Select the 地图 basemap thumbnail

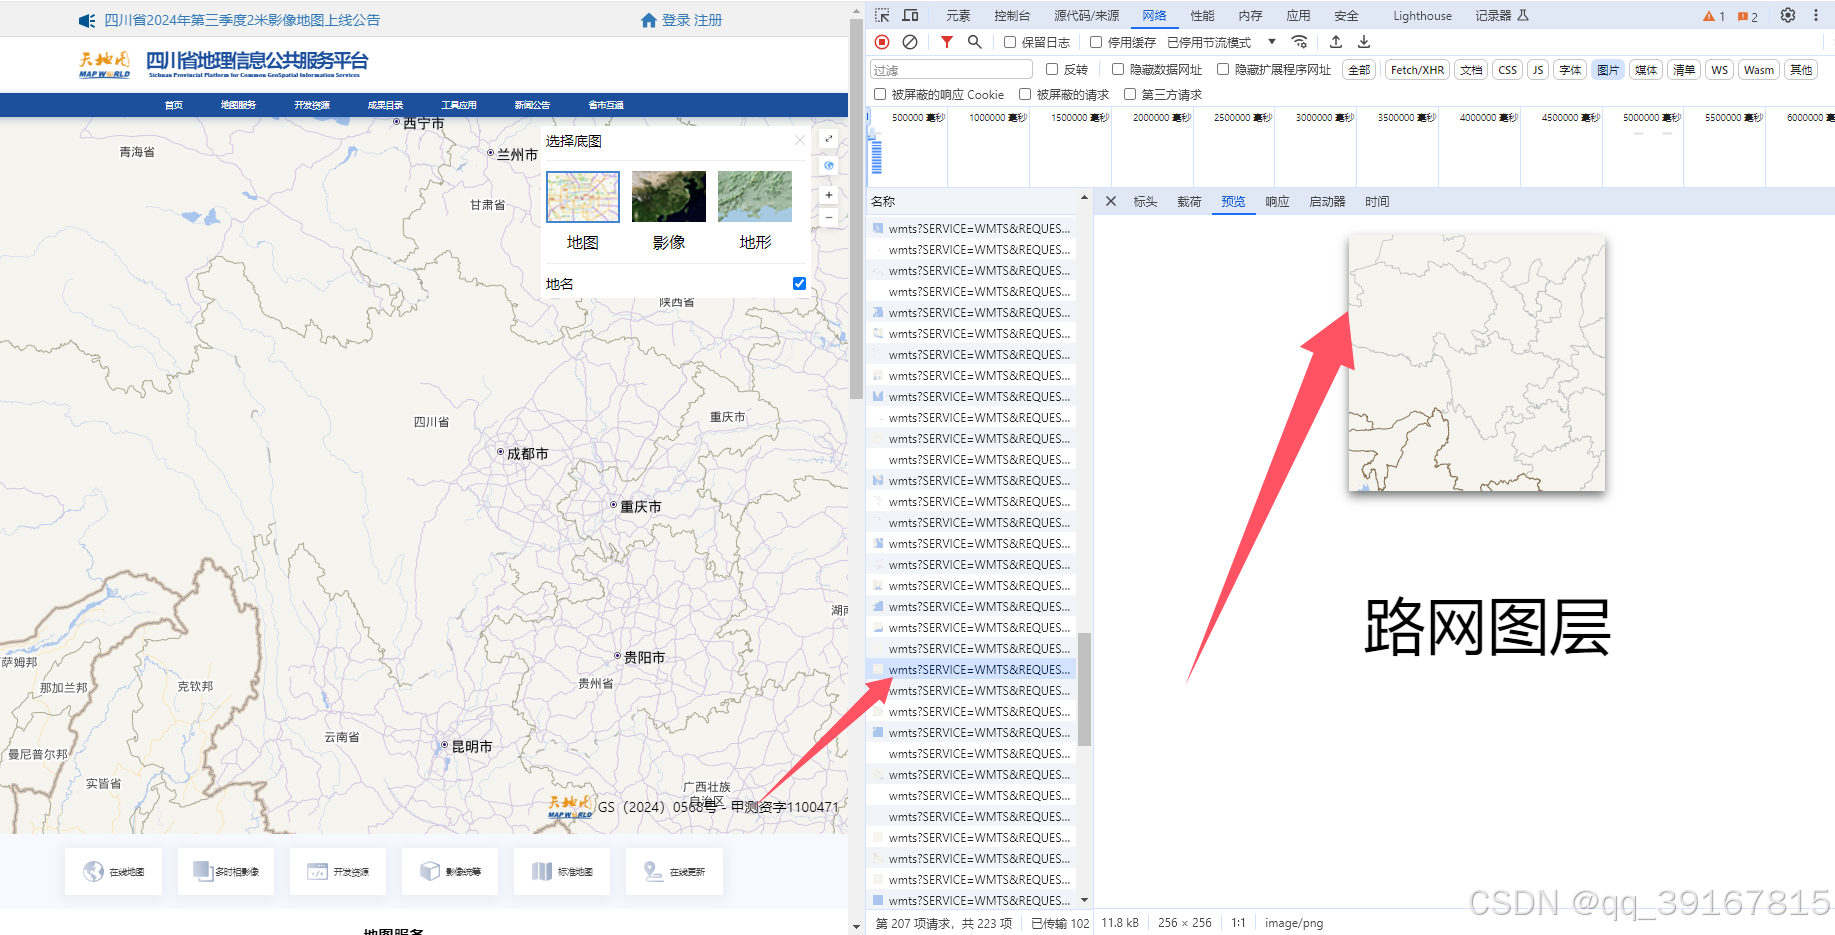(583, 196)
